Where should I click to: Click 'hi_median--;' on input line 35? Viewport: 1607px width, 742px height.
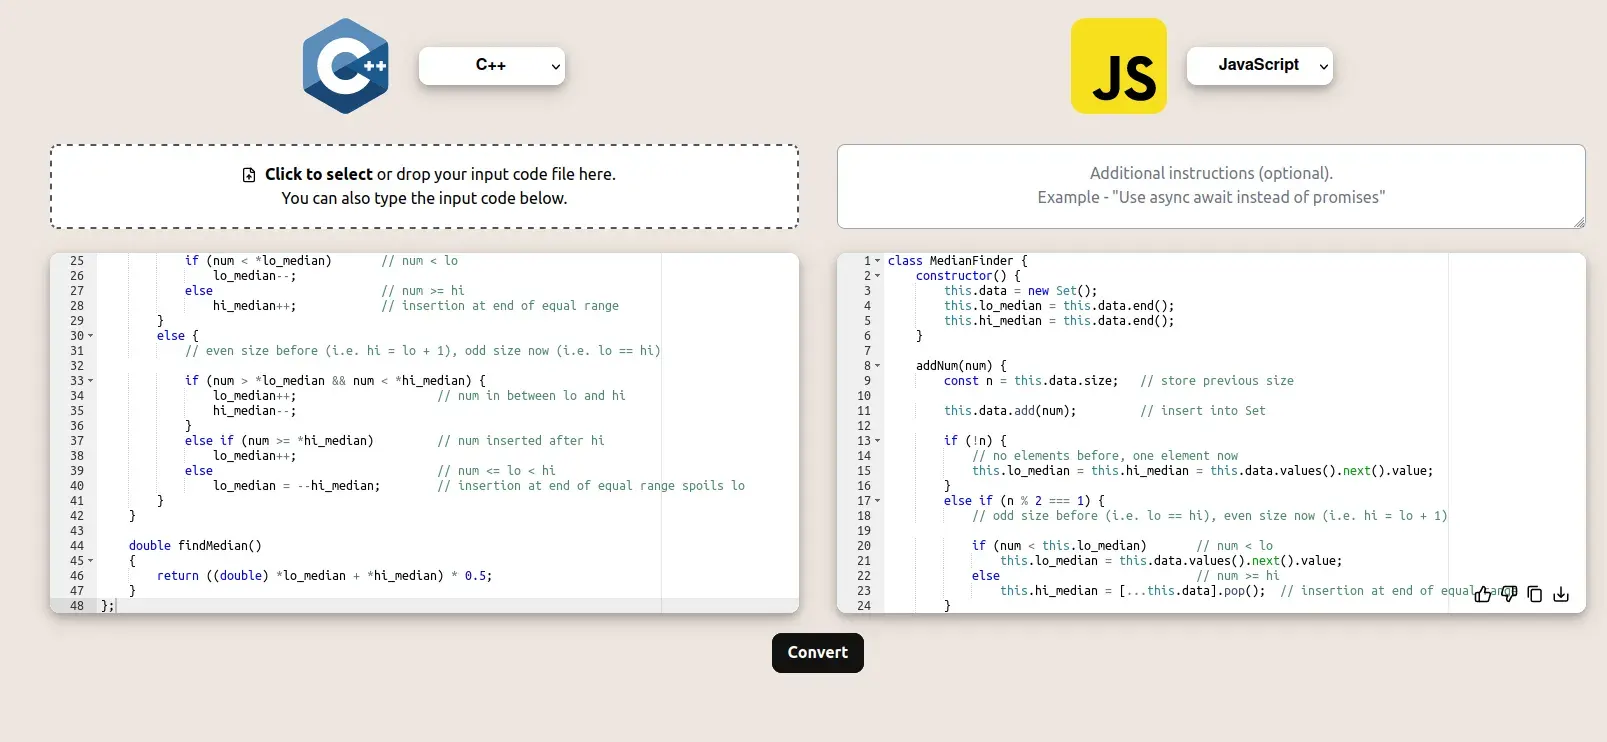[x=254, y=411]
